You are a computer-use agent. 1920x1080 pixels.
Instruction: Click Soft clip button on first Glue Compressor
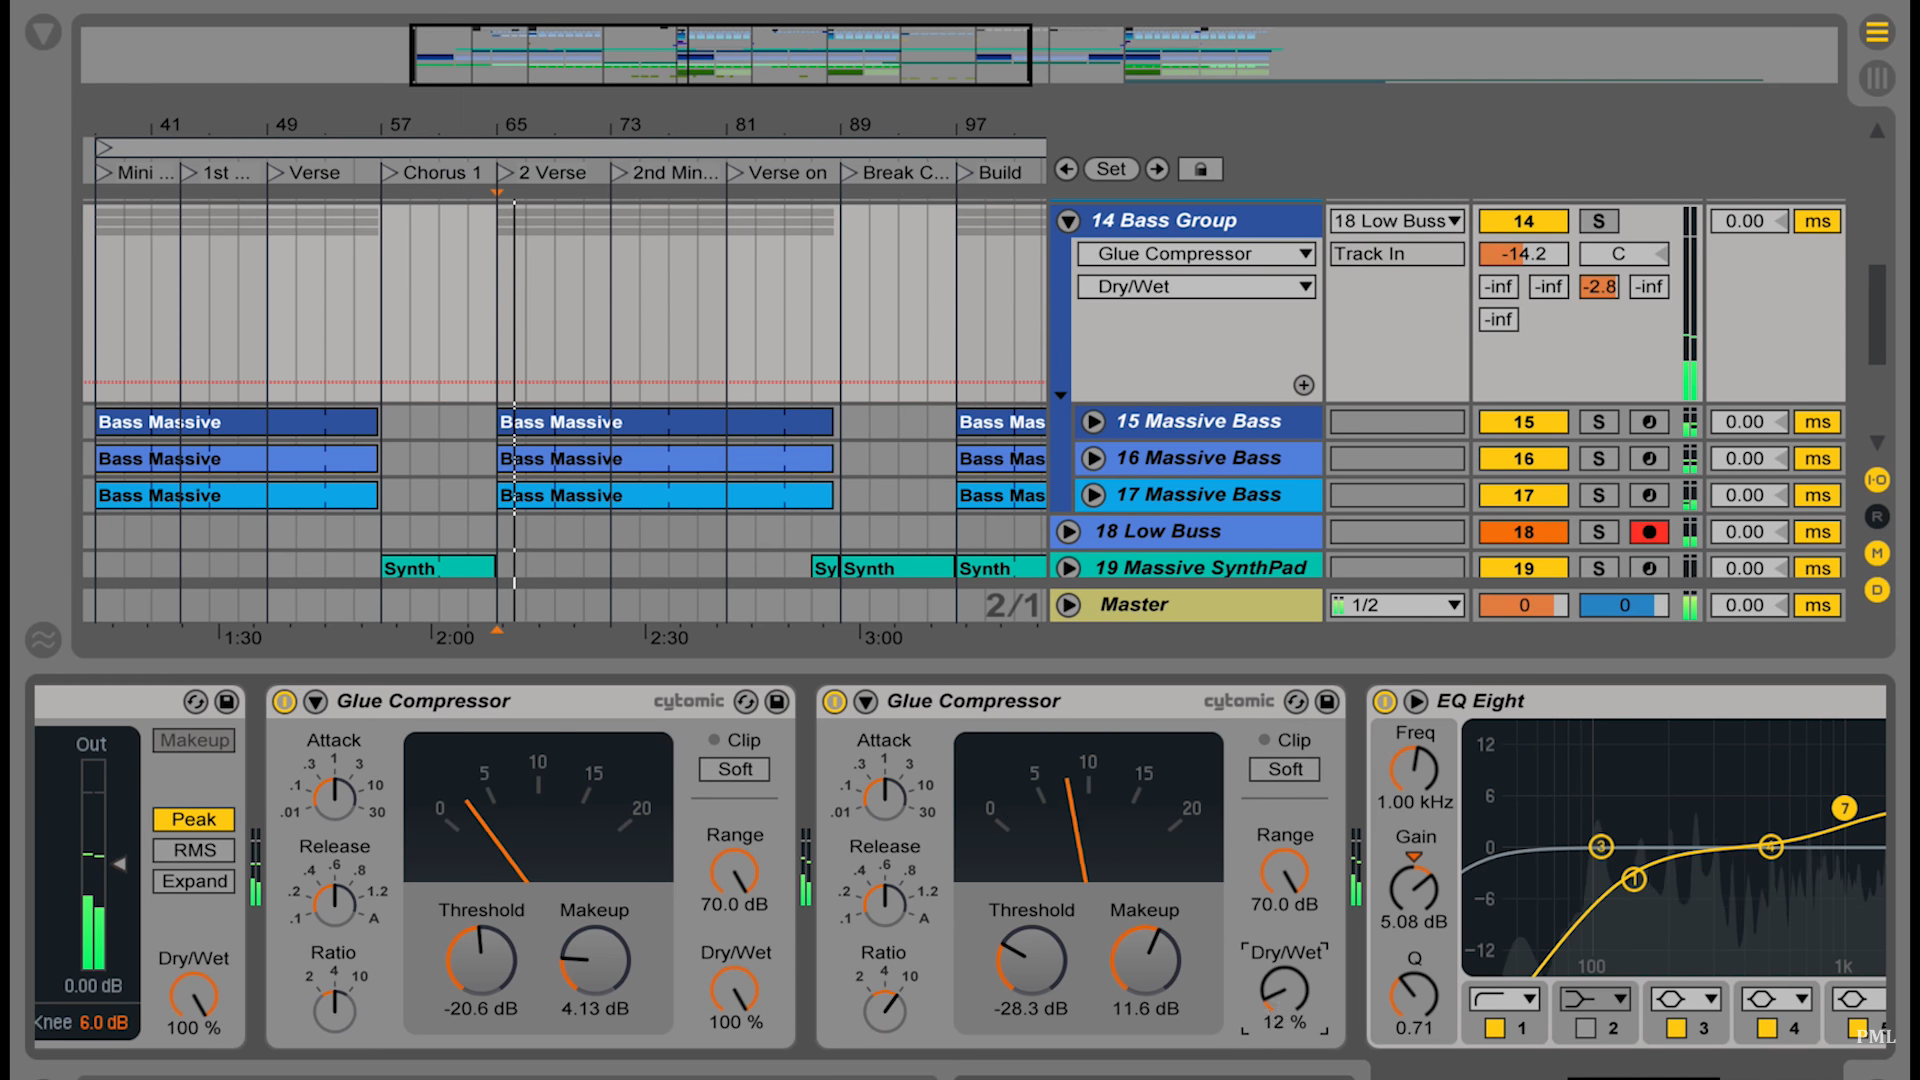735,769
